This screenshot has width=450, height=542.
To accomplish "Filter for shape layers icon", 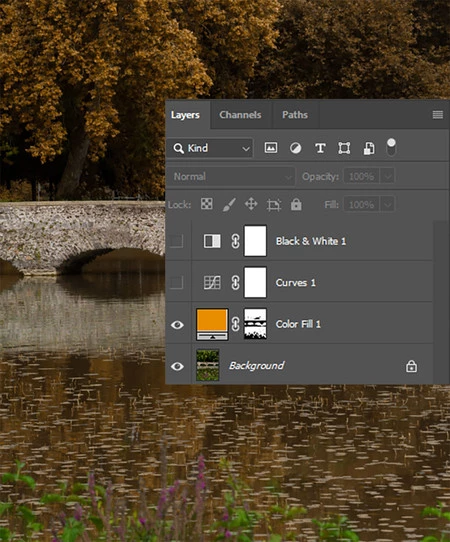I will 344,148.
